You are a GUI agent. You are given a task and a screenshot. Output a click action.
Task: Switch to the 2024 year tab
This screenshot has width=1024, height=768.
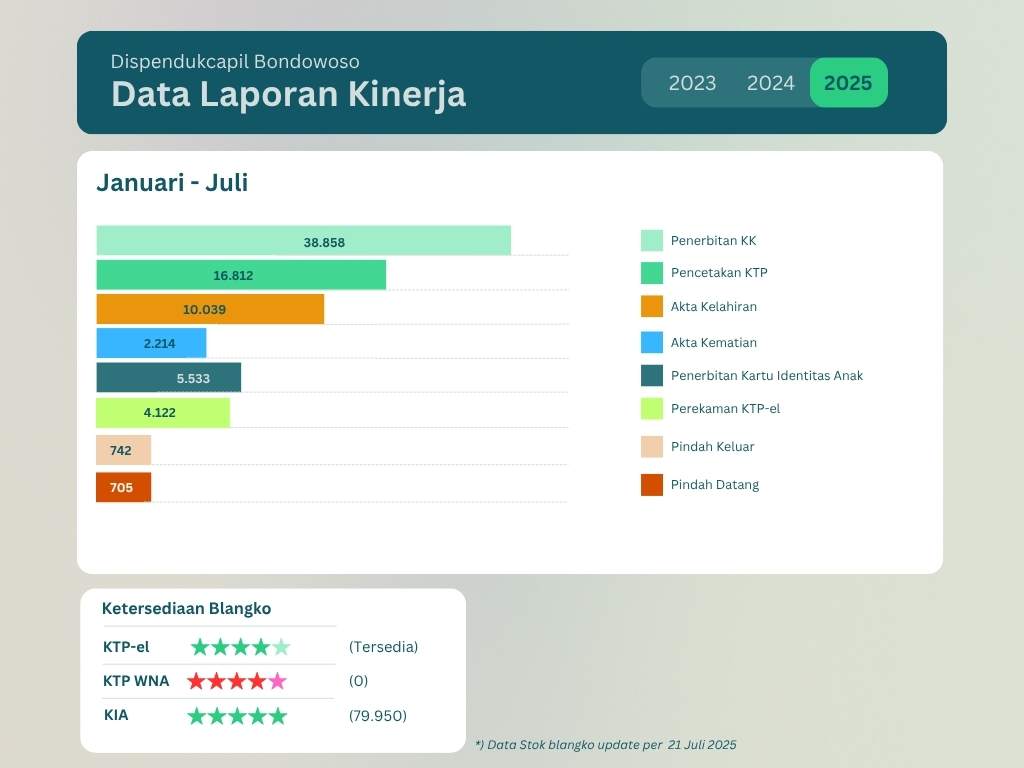pos(771,83)
